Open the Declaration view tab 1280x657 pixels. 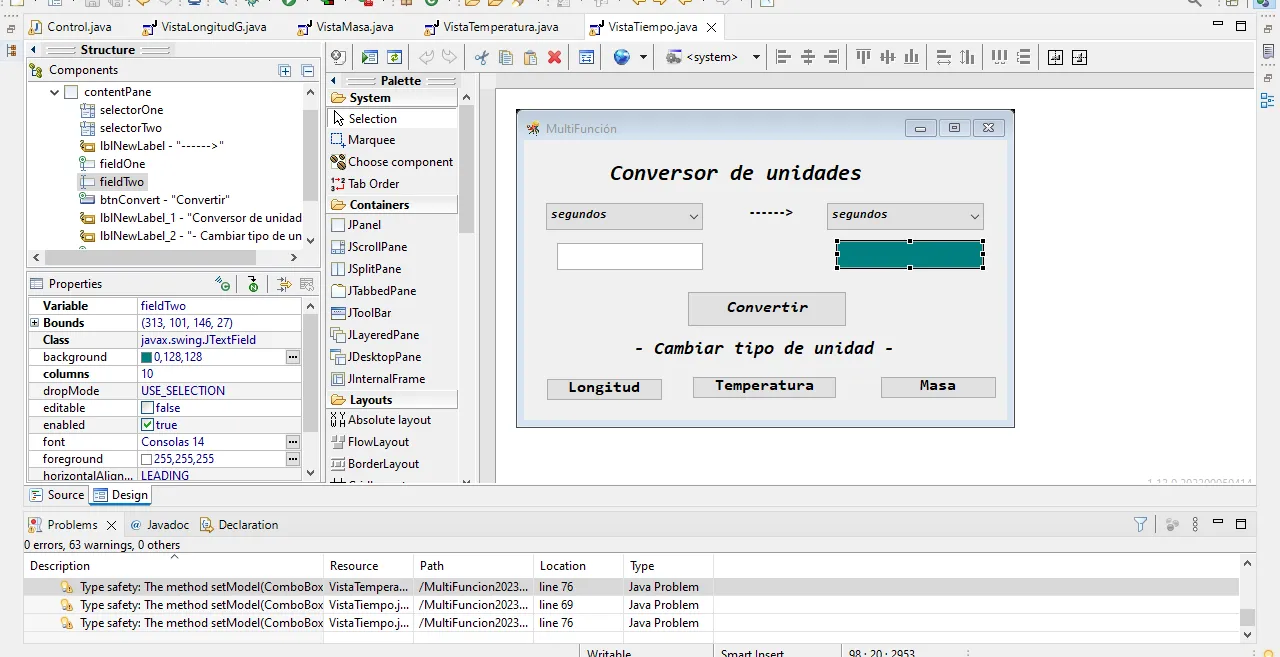tap(238, 524)
